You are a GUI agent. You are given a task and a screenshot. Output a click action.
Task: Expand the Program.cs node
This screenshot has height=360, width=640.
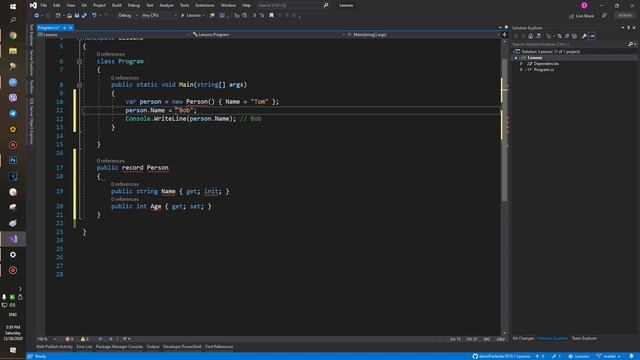pos(521,70)
